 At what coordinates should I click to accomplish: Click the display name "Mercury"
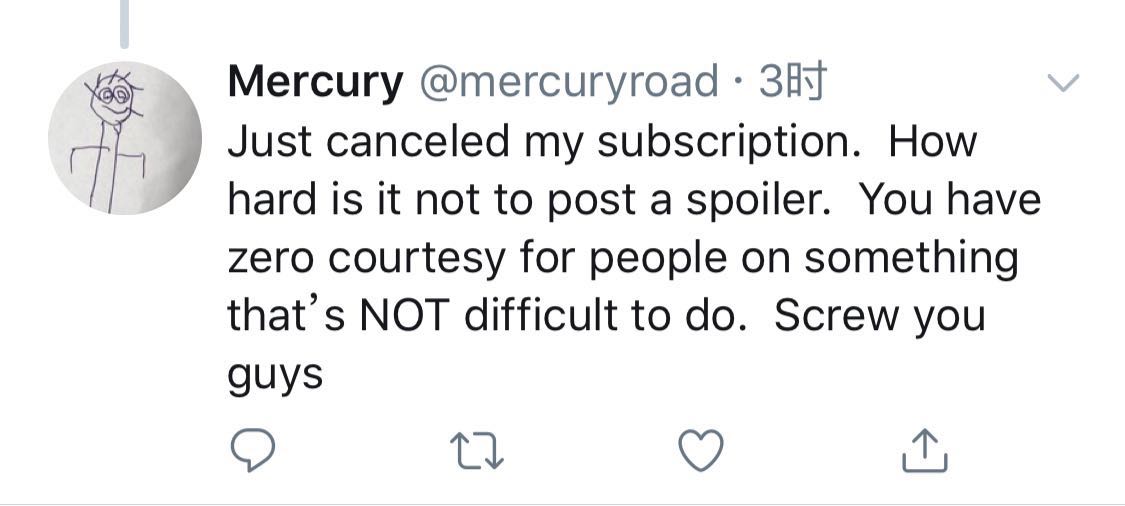pyautogui.click(x=314, y=83)
